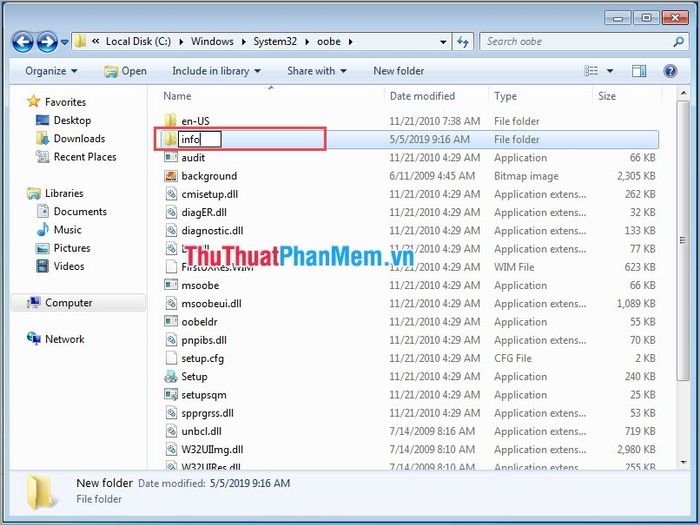Image resolution: width=700 pixels, height=525 pixels.
Task: Click date 6/11/2009 4:45 AM
Action: [x=432, y=176]
